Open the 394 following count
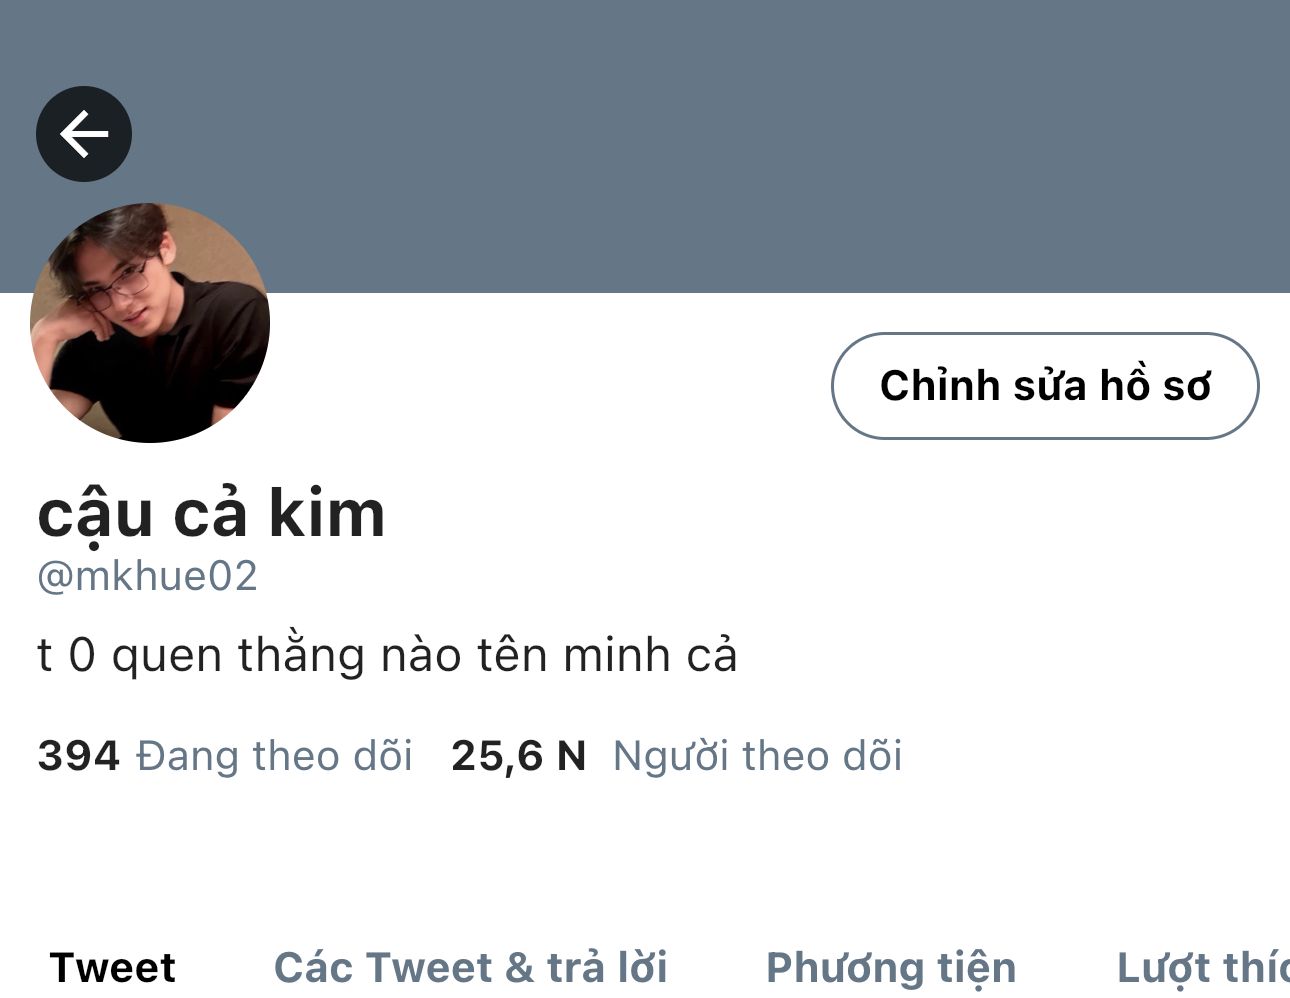 [78, 756]
